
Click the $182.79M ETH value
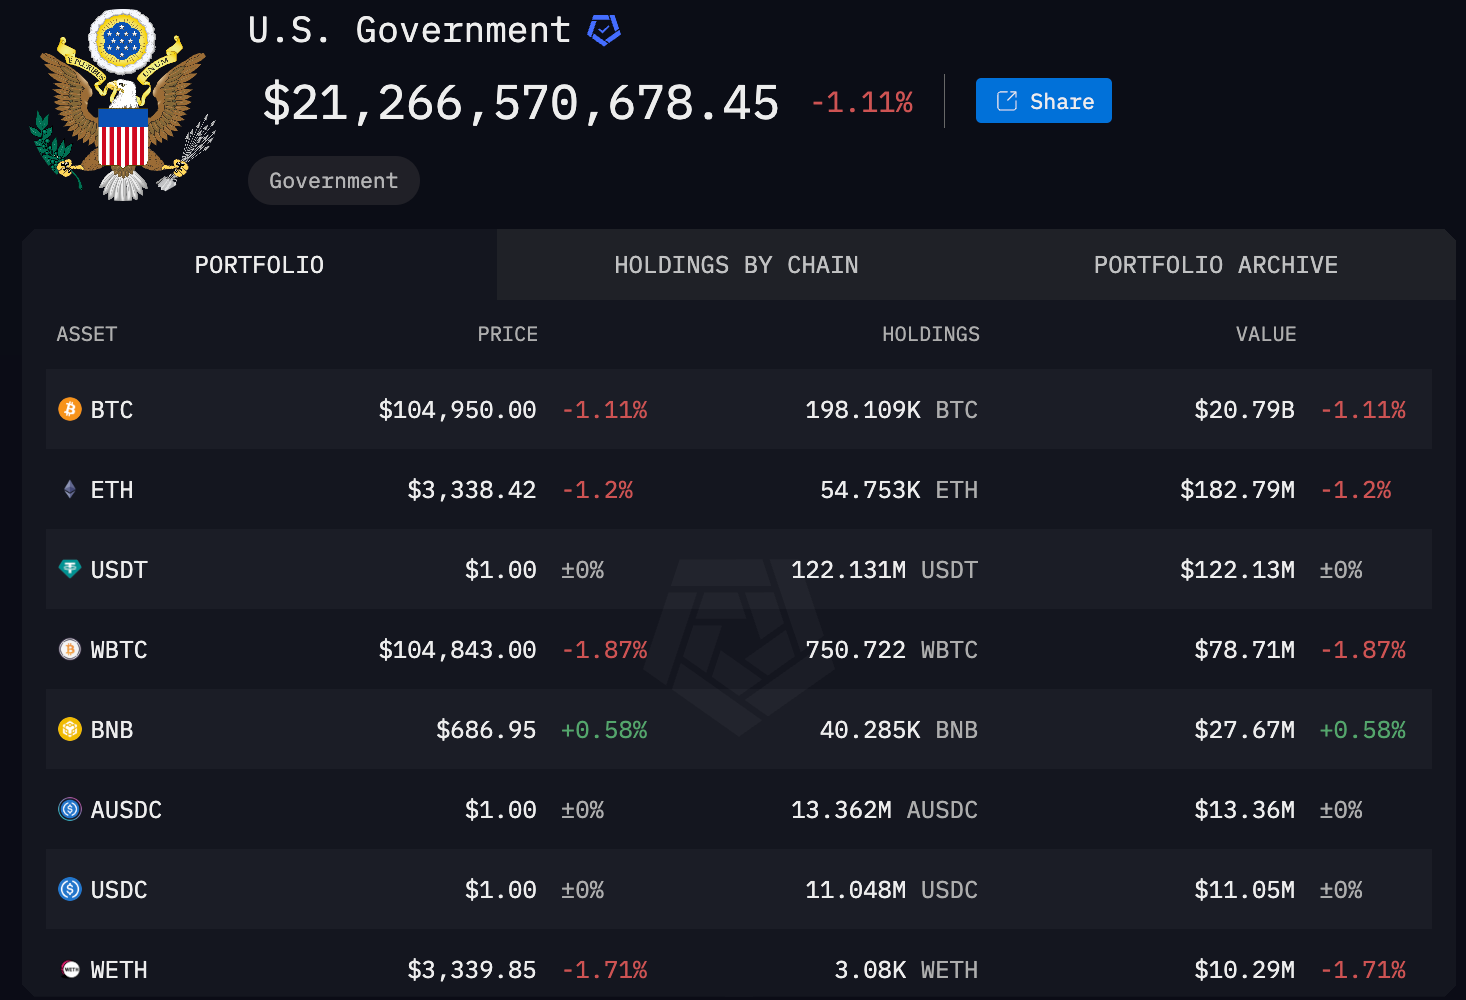pyautogui.click(x=1238, y=490)
